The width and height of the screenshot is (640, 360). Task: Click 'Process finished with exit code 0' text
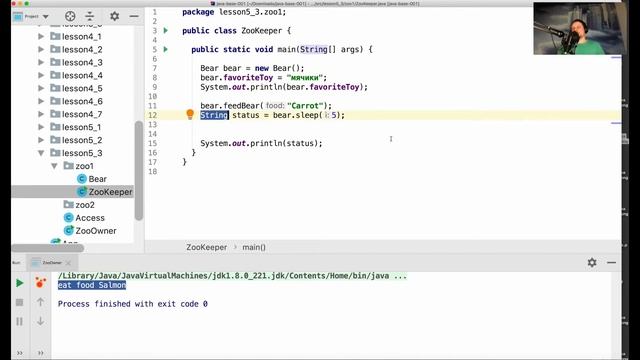click(x=133, y=304)
